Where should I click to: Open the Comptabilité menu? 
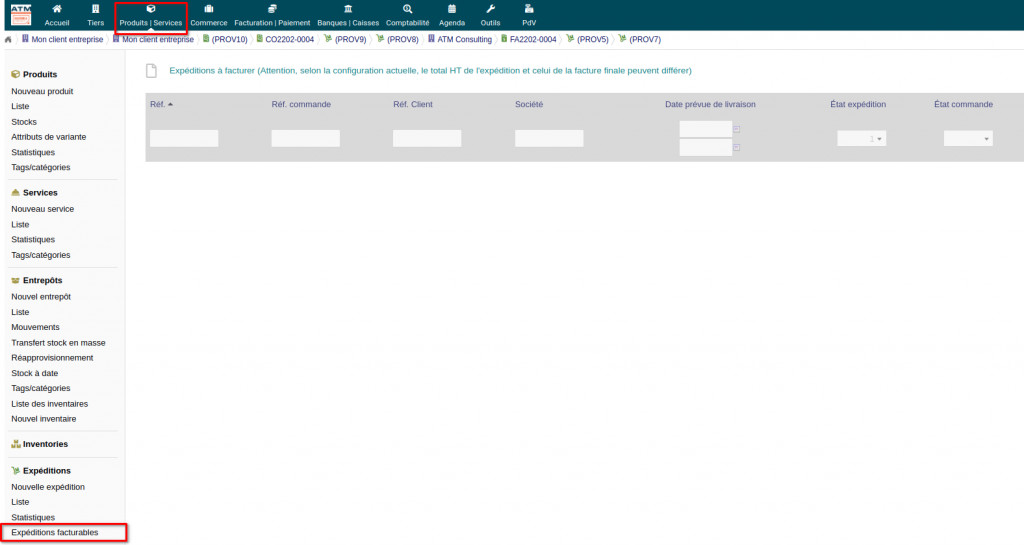[x=408, y=15]
